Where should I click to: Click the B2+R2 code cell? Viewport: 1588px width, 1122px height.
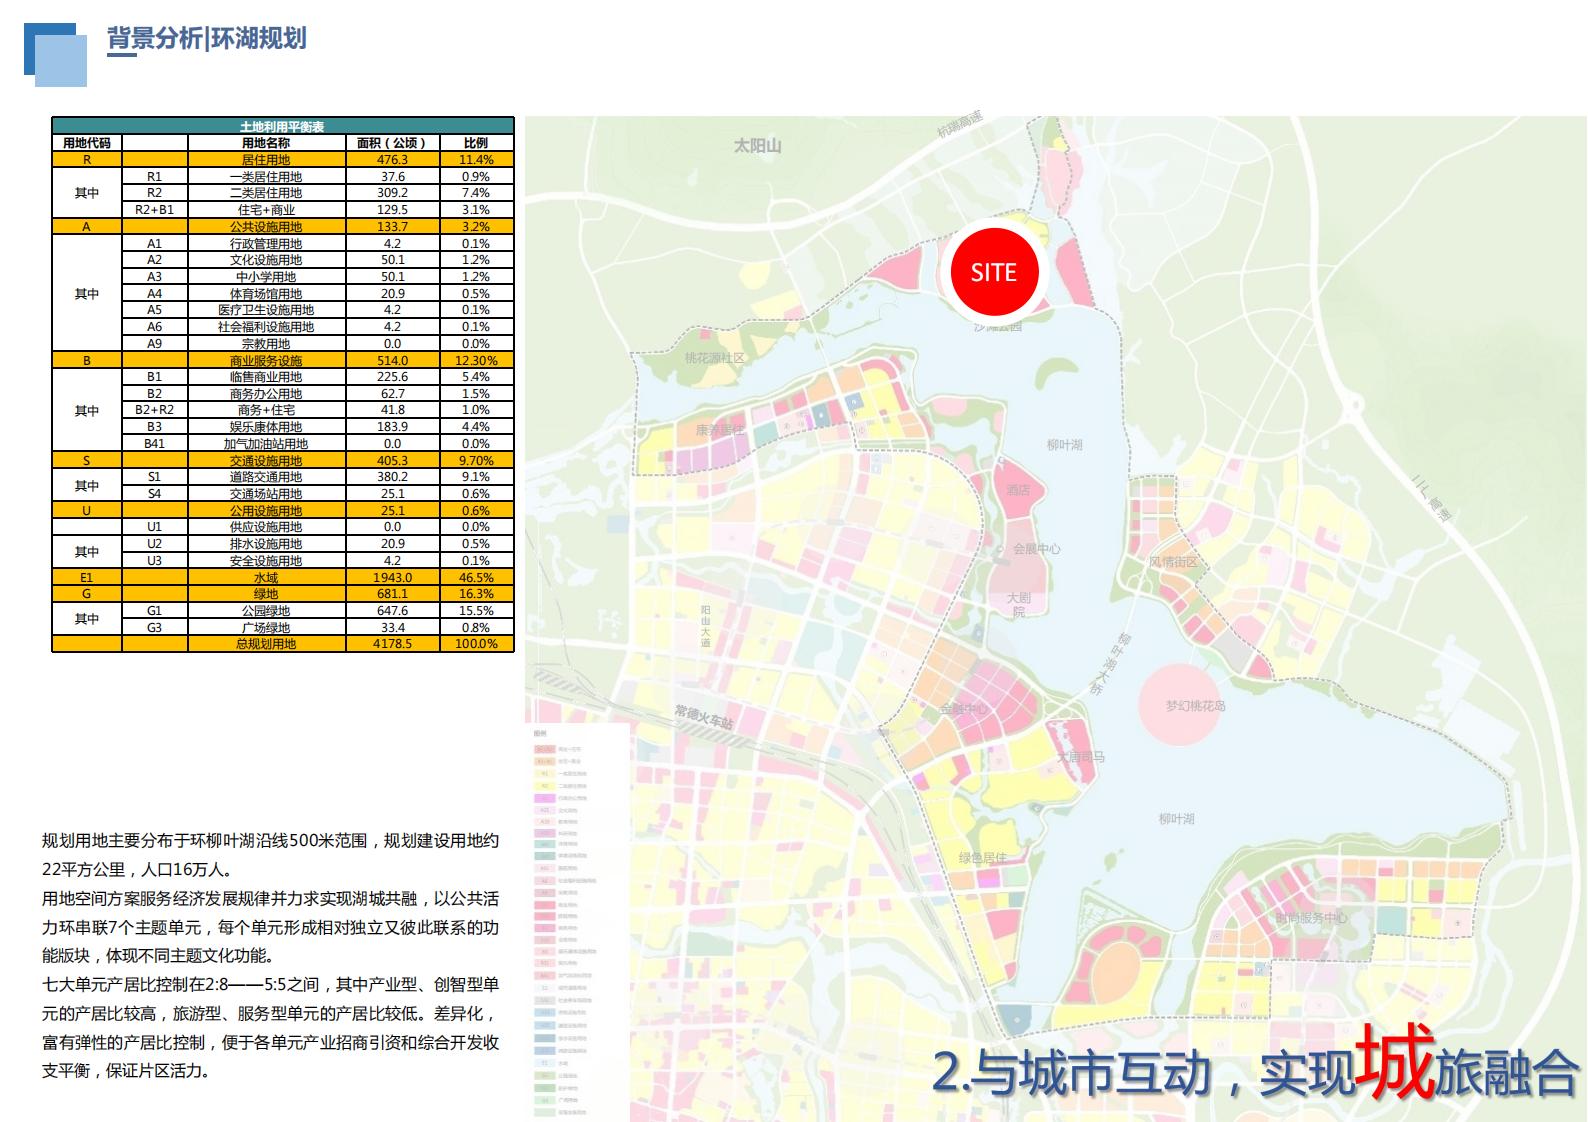(x=154, y=410)
